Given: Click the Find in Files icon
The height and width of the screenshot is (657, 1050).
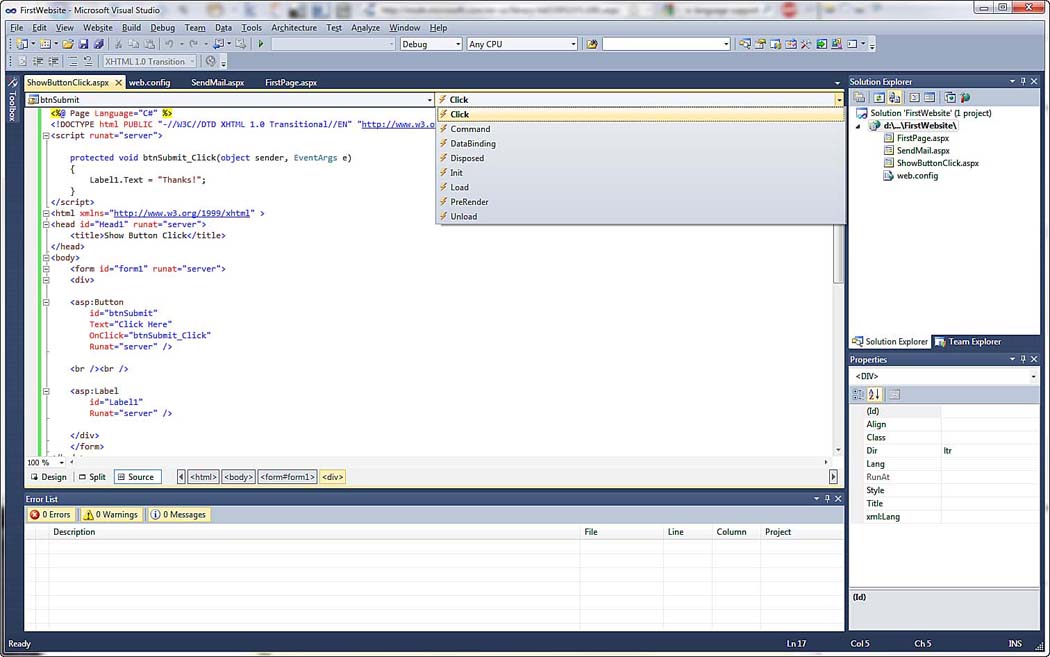Looking at the screenshot, I should coord(592,44).
